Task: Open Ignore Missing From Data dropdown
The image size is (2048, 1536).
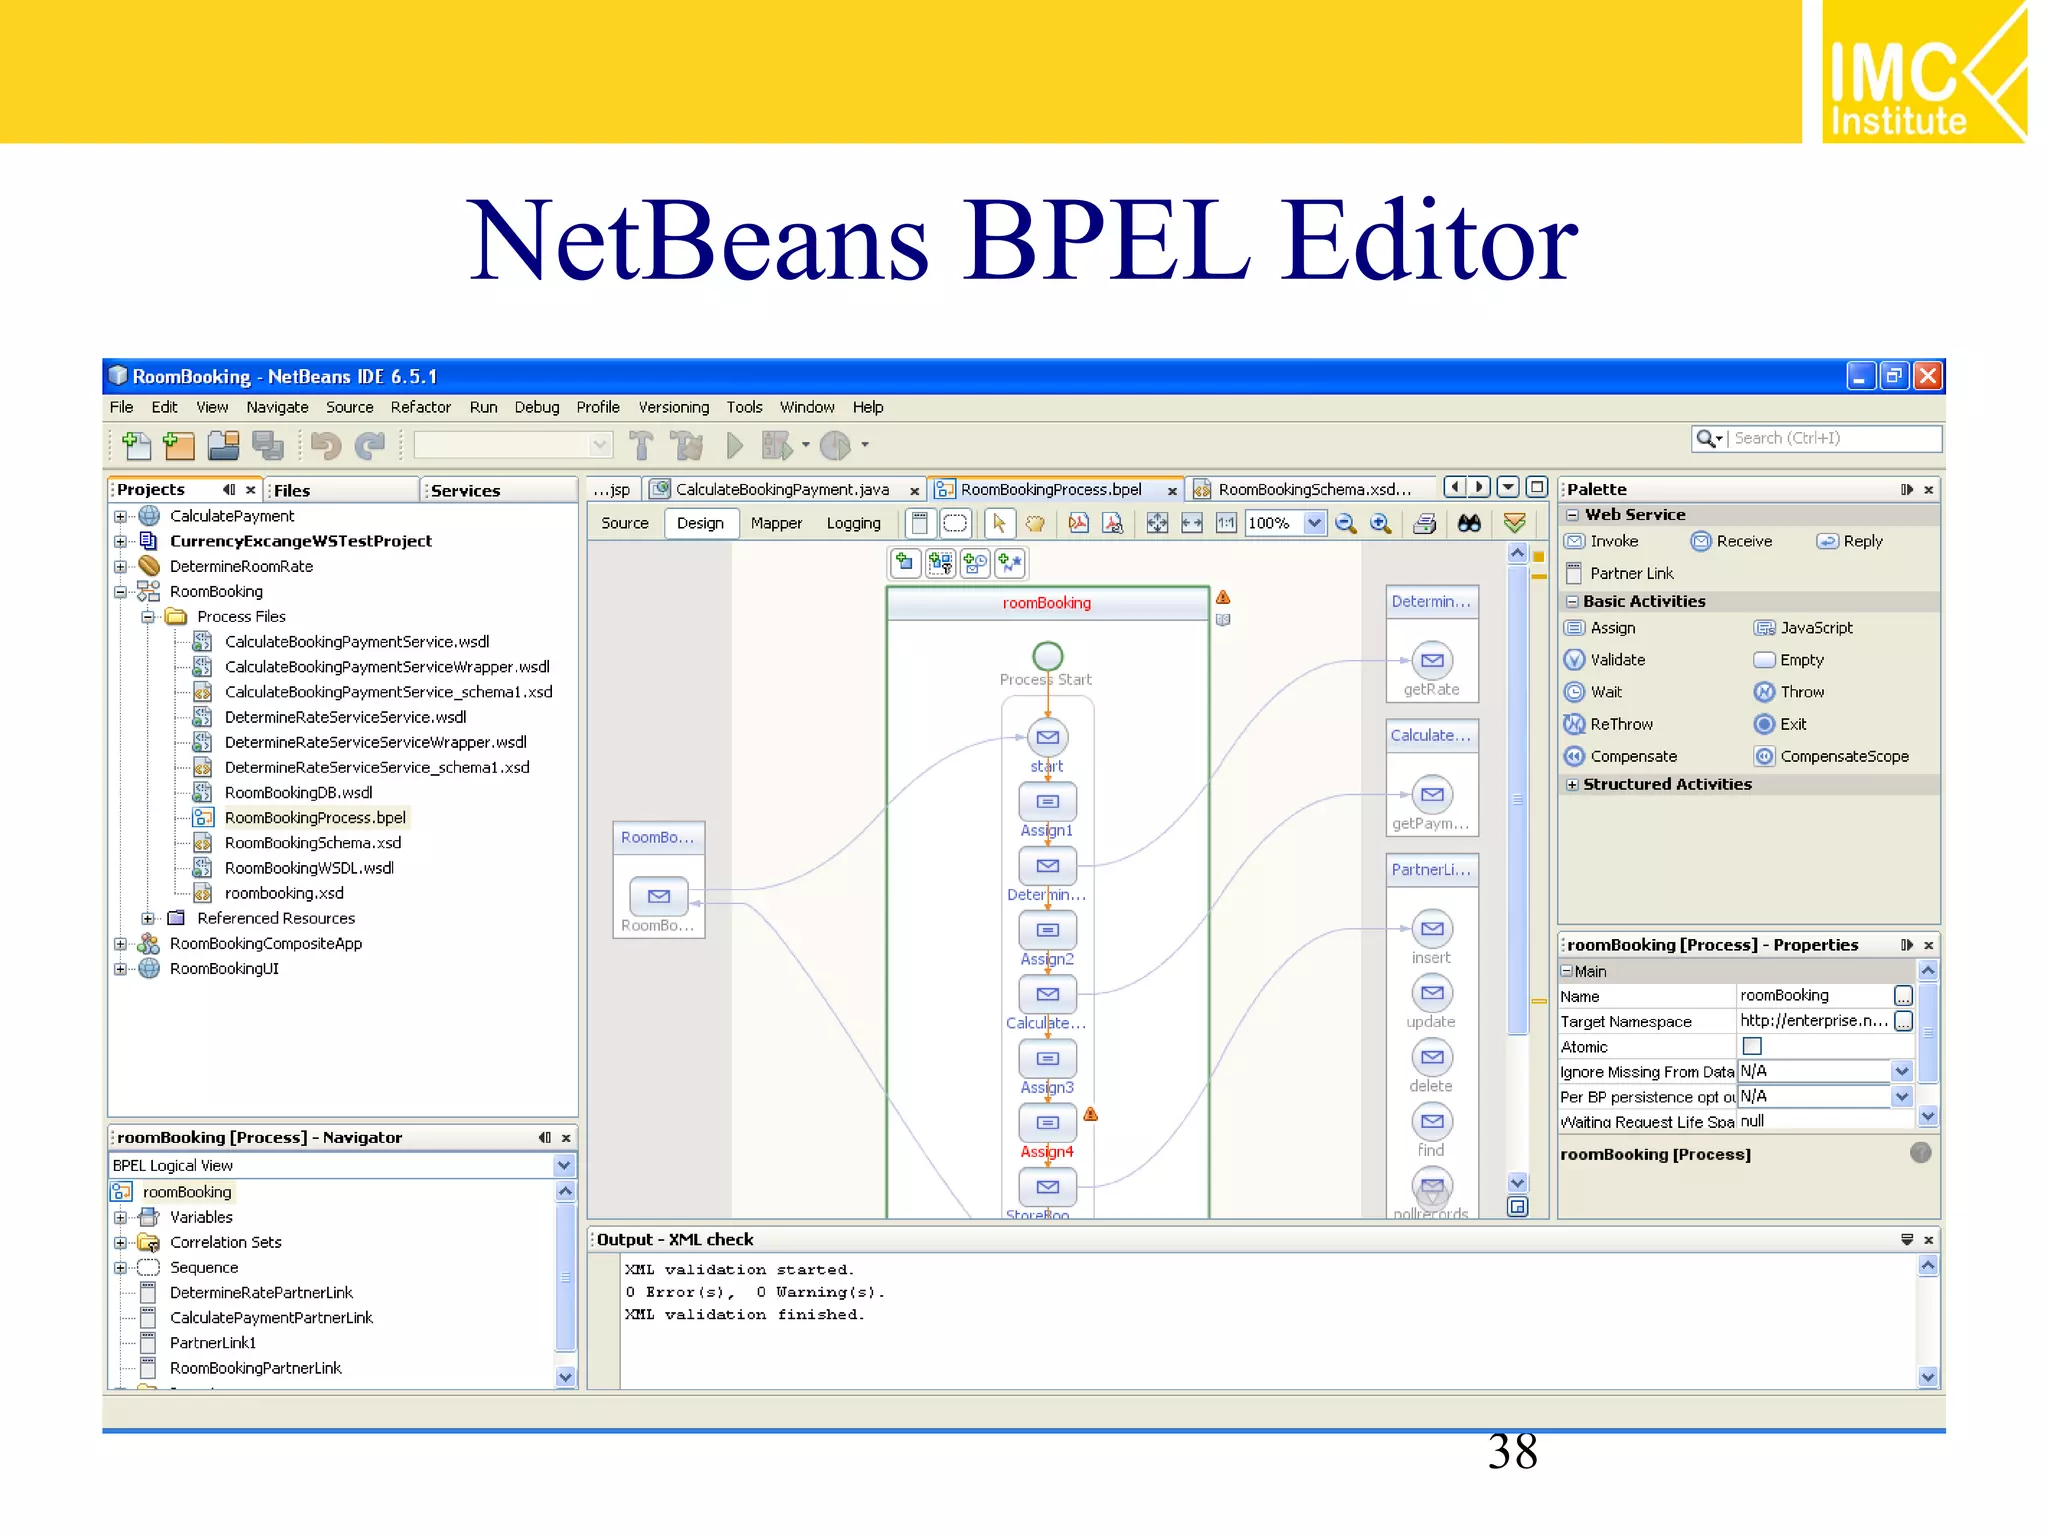Action: (1901, 1071)
